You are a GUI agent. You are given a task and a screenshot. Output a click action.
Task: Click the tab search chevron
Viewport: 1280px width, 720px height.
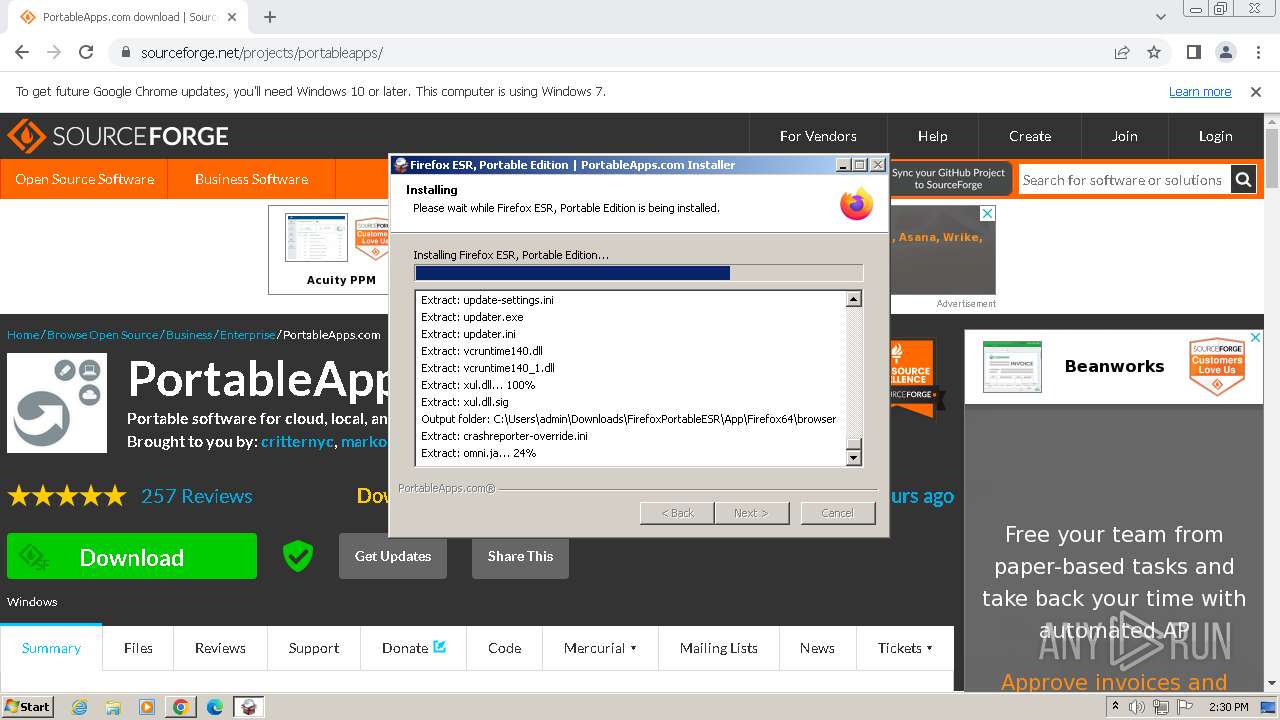tap(1161, 17)
